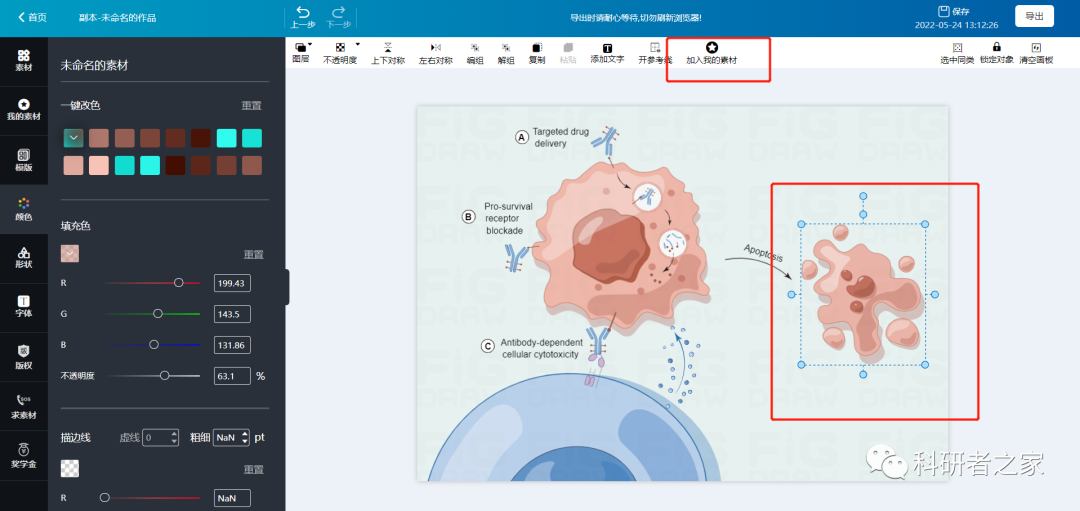Switch to 我的素材 sidebar tab
Image resolution: width=1080 pixels, height=511 pixels.
coord(24,109)
